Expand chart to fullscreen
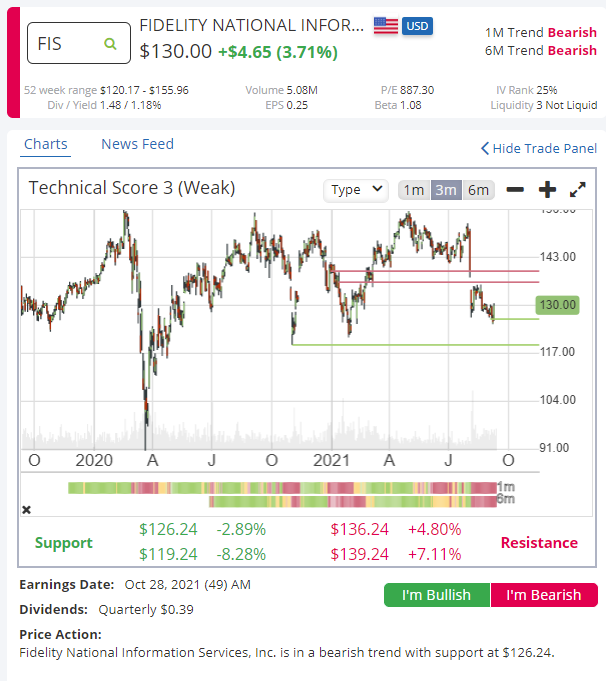 [x=578, y=189]
